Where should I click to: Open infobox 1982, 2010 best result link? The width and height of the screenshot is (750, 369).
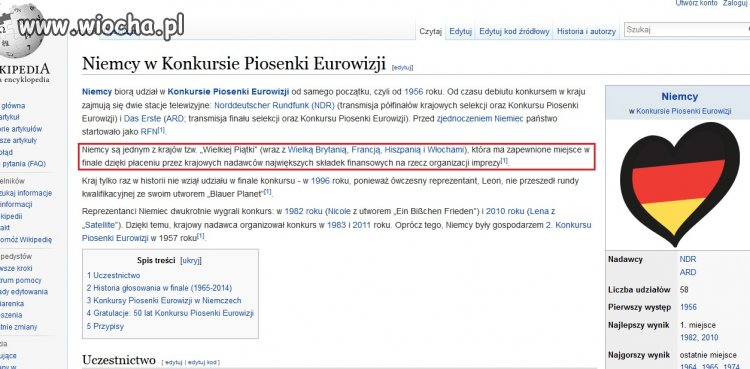click(x=699, y=337)
